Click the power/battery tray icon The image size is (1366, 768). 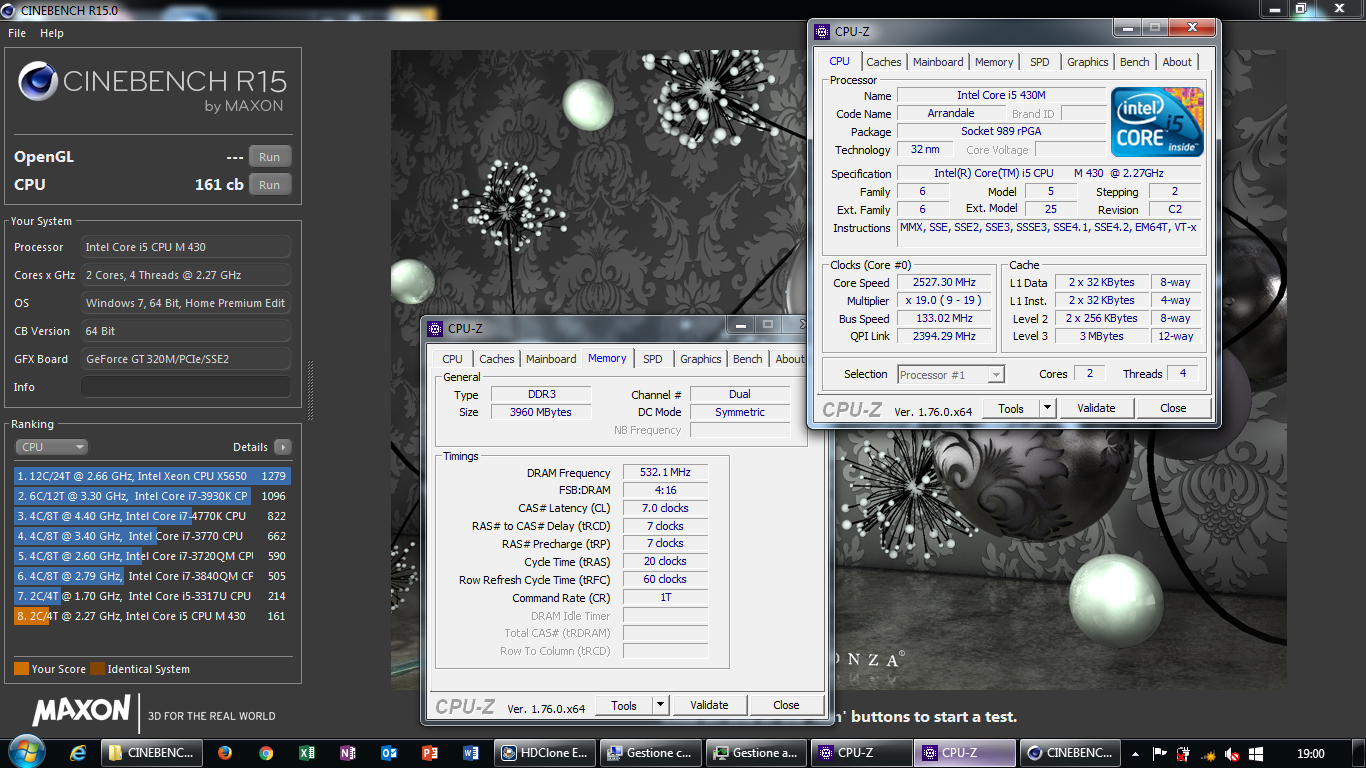pyautogui.click(x=1184, y=754)
